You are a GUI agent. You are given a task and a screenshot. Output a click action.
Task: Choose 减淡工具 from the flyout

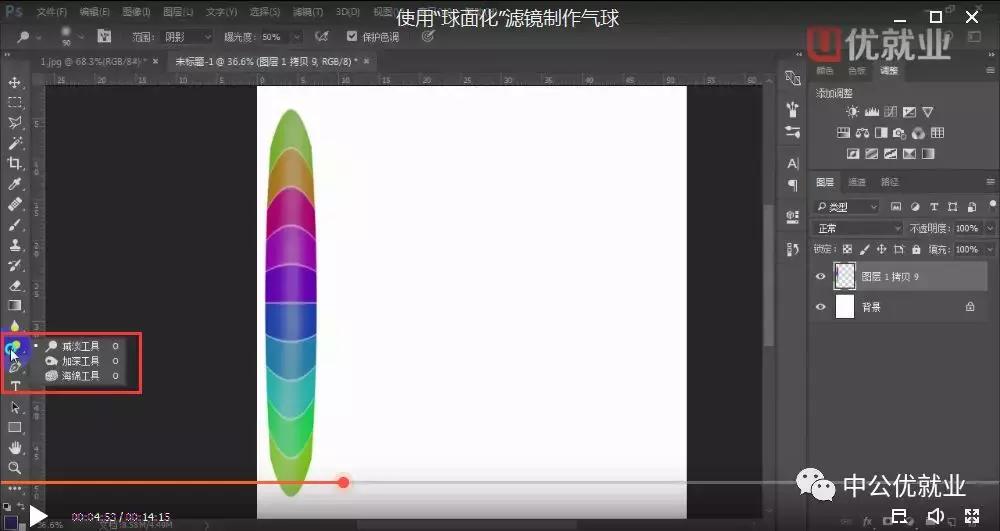[81, 346]
